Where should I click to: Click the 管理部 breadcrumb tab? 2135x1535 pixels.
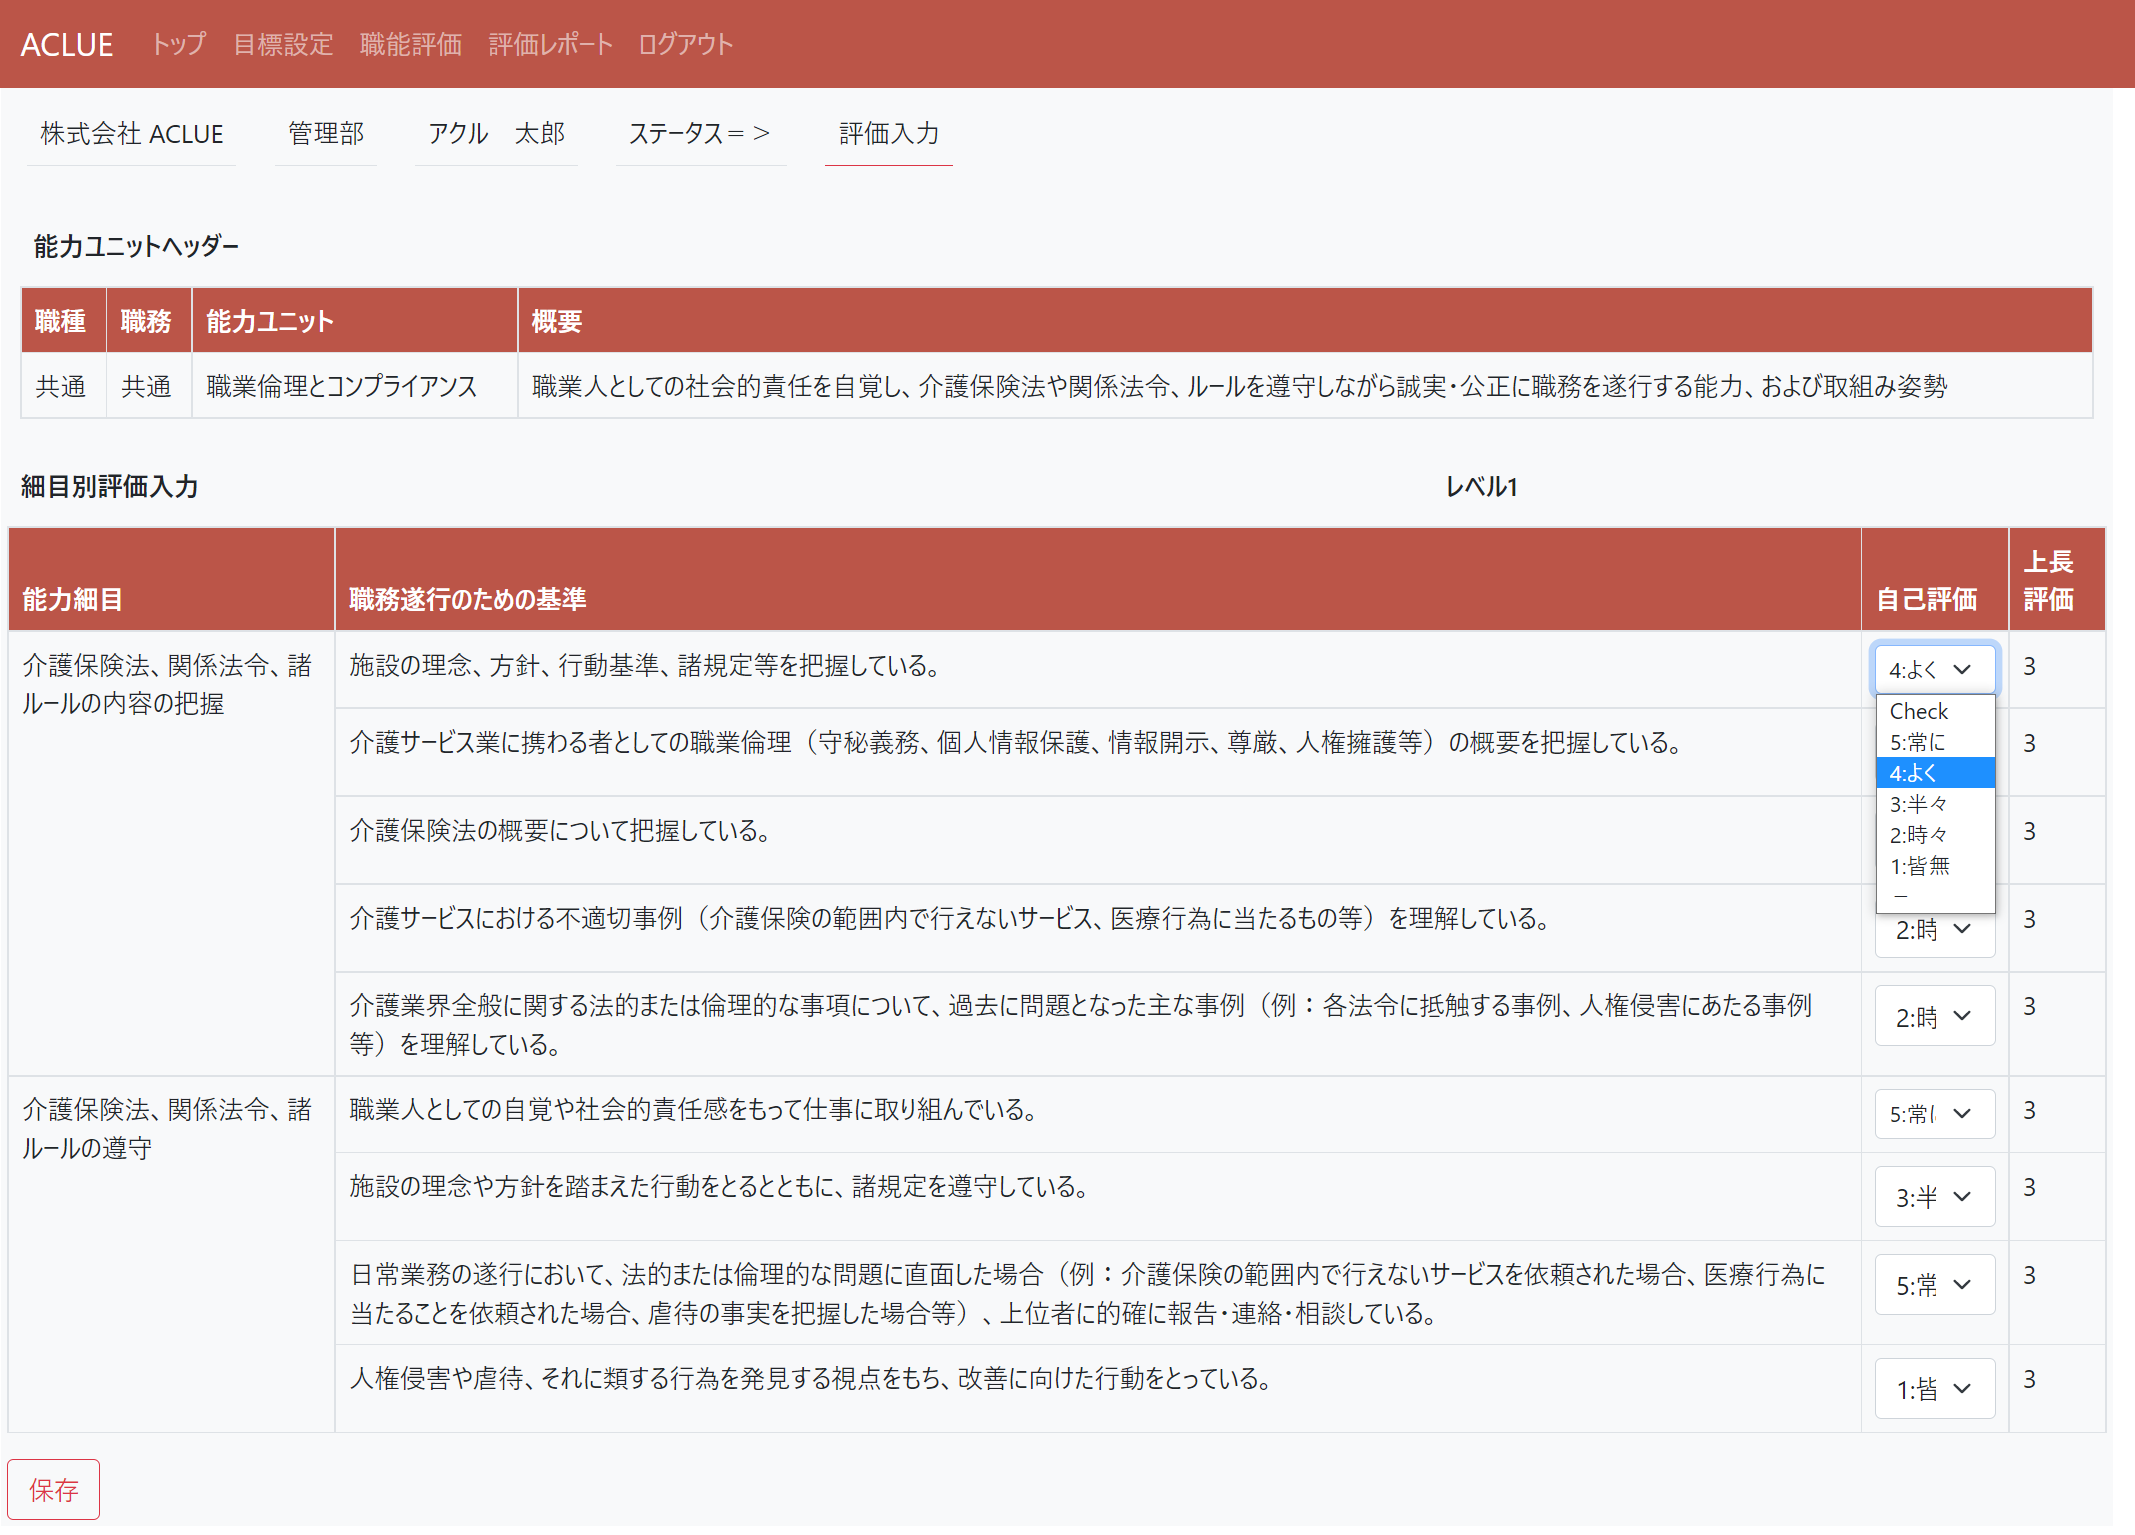[325, 134]
